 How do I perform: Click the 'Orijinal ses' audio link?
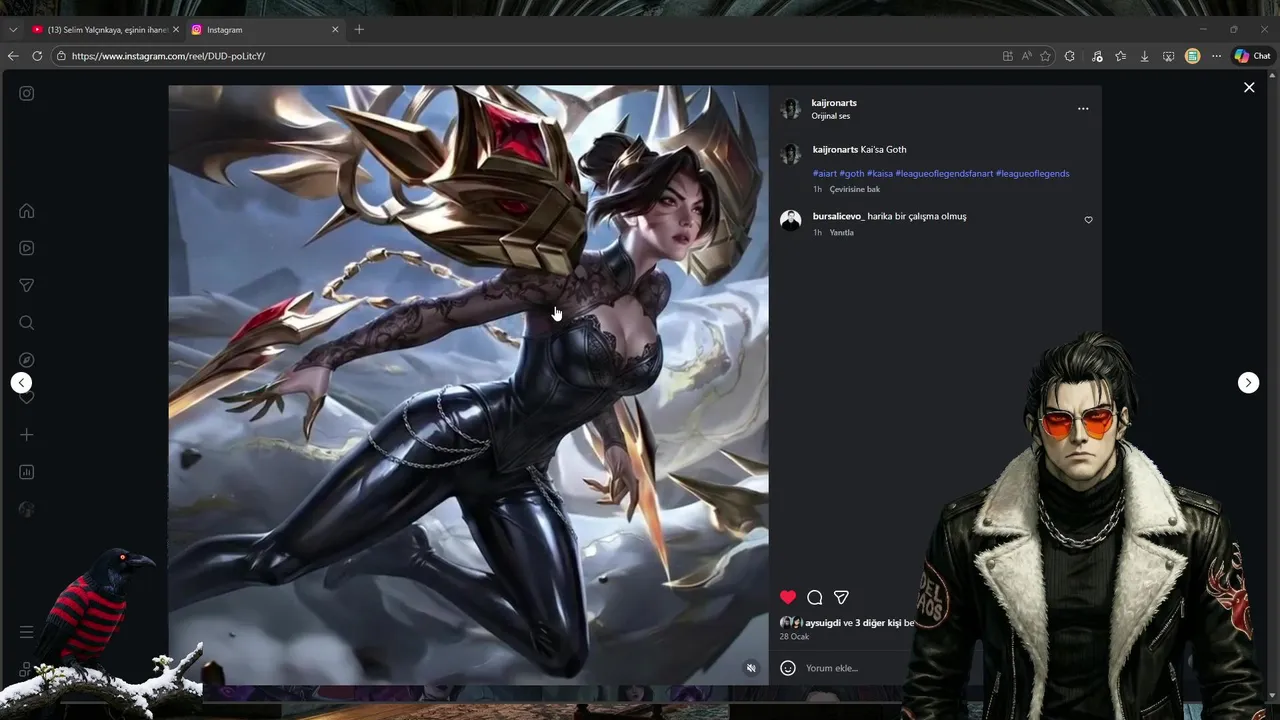click(x=831, y=116)
